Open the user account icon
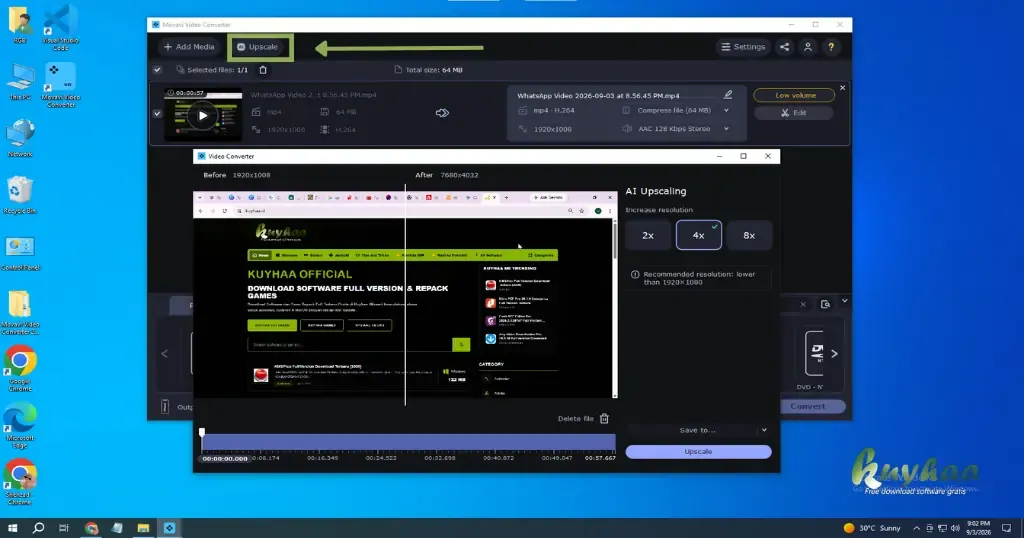Viewport: 1024px width, 538px height. (x=808, y=47)
